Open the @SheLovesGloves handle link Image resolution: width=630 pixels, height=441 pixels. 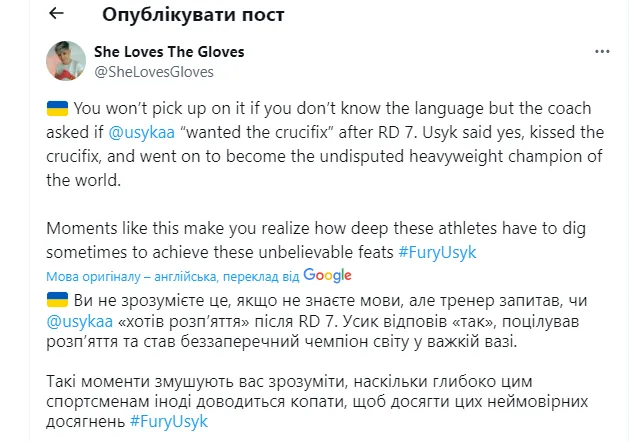pyautogui.click(x=154, y=72)
